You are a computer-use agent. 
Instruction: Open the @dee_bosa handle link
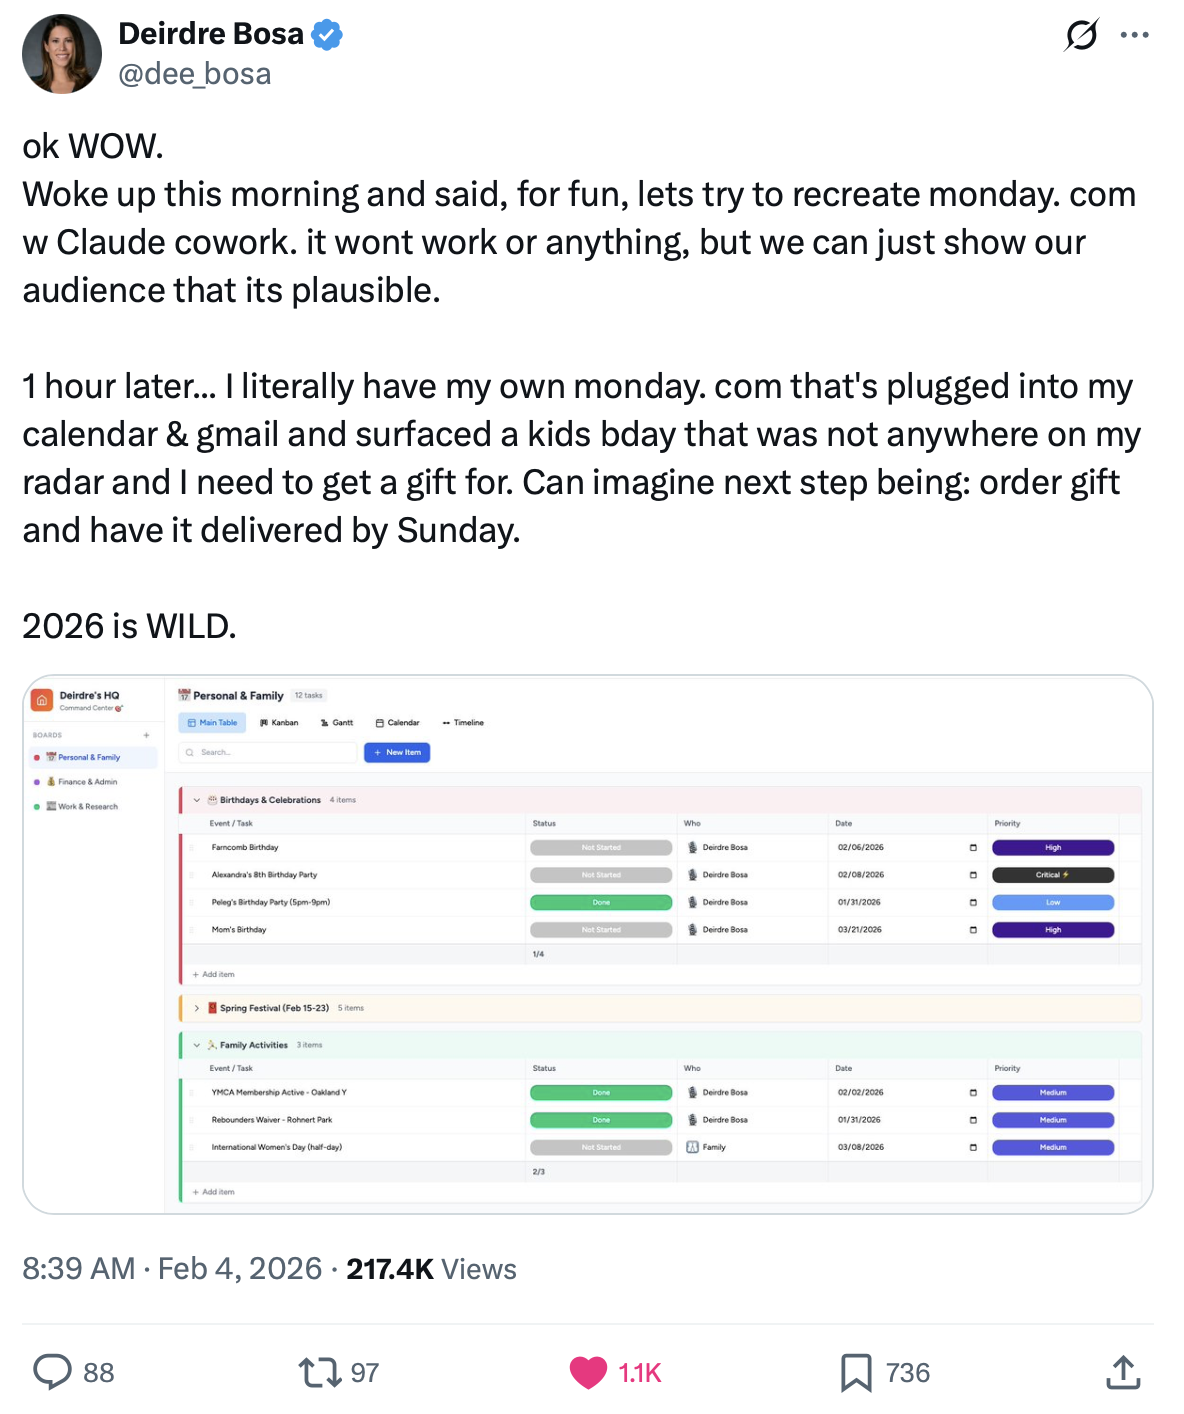click(x=195, y=74)
